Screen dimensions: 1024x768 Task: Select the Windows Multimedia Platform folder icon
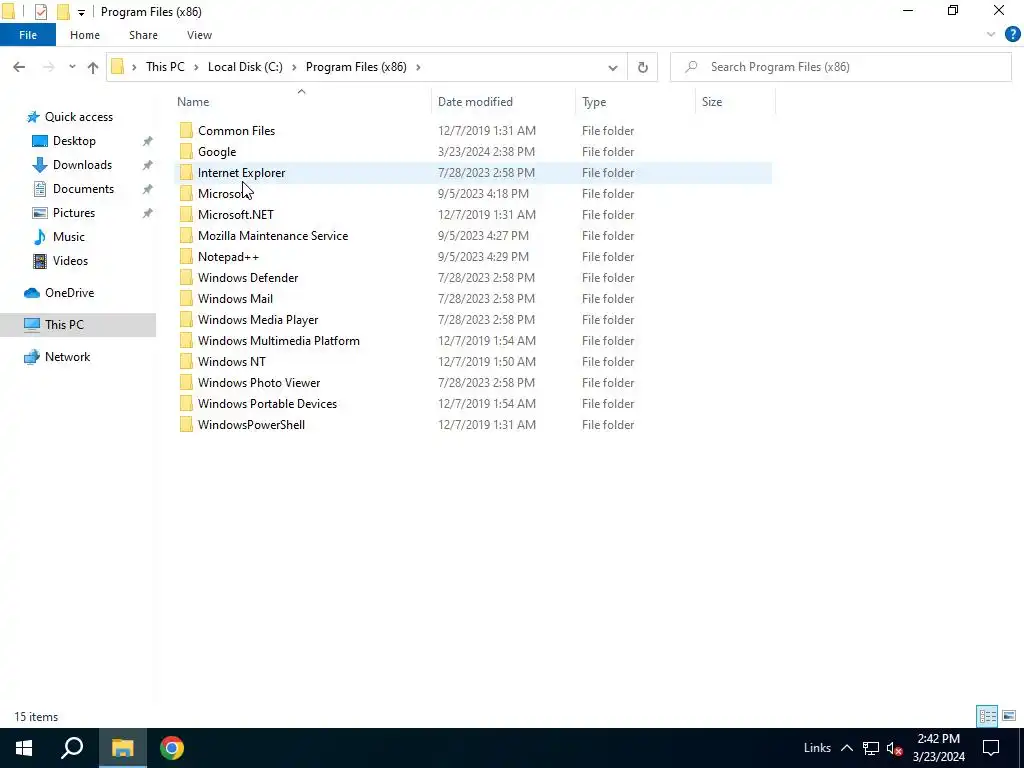[x=186, y=340]
